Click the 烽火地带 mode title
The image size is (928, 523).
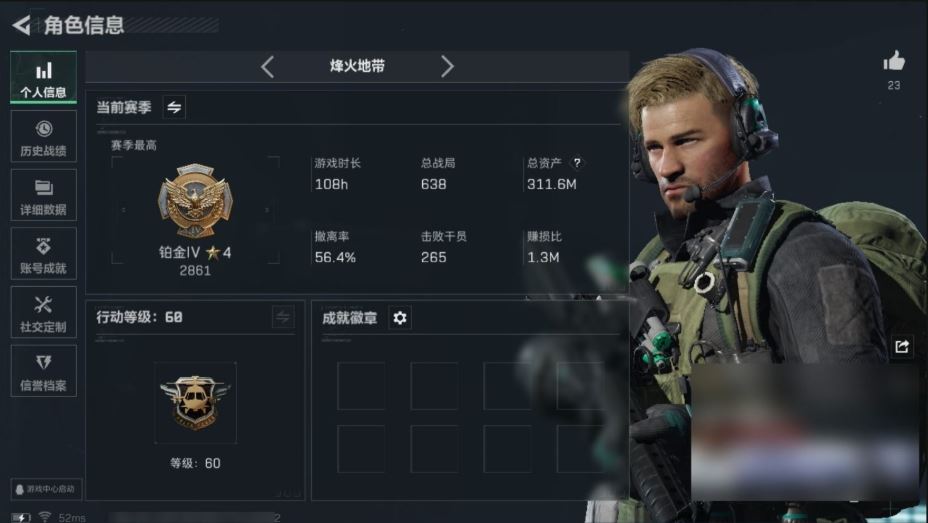point(357,66)
